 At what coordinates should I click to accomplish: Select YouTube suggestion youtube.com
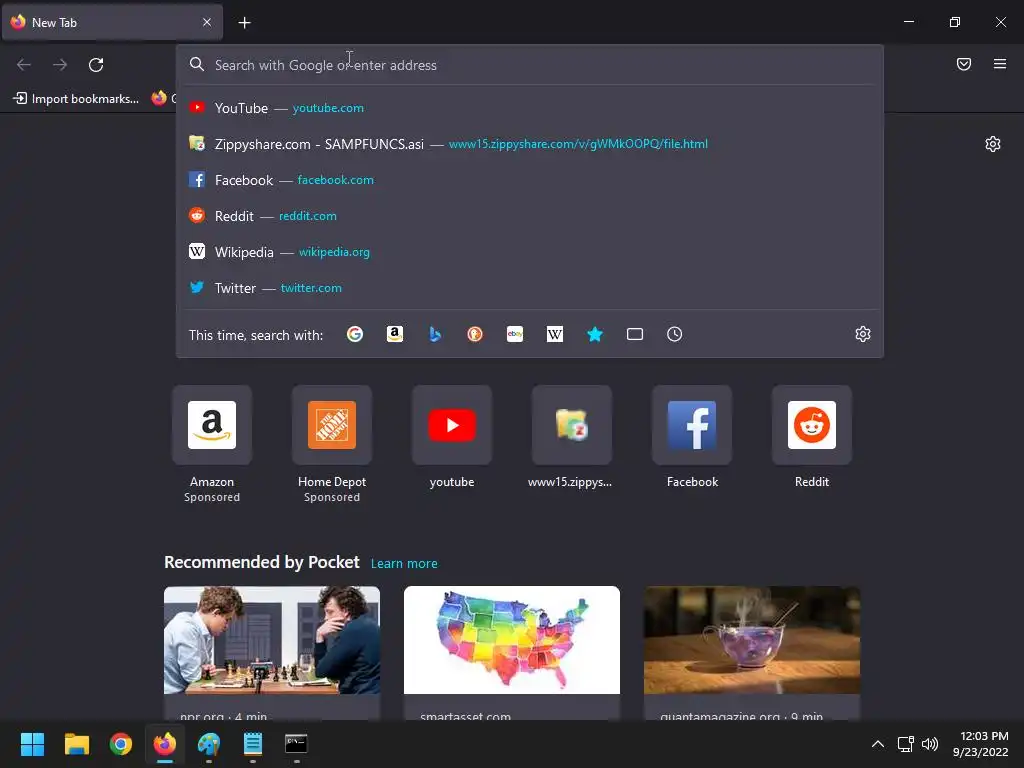[530, 108]
